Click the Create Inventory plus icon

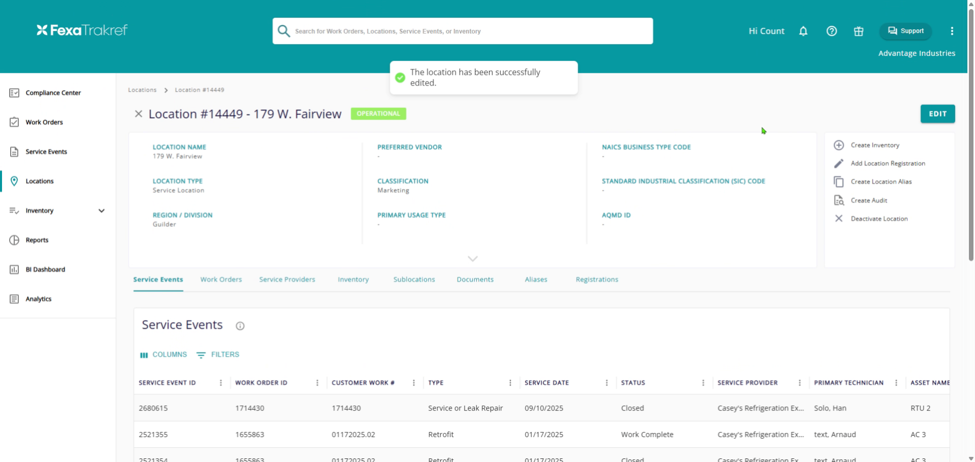(x=839, y=145)
